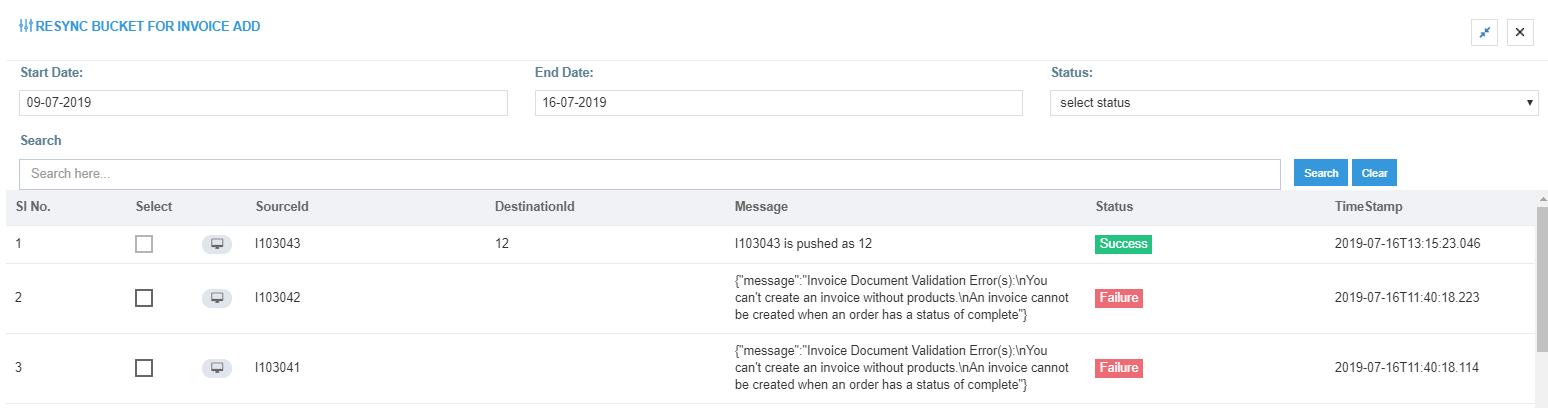
Task: Click the SourceId column header
Action: click(282, 207)
